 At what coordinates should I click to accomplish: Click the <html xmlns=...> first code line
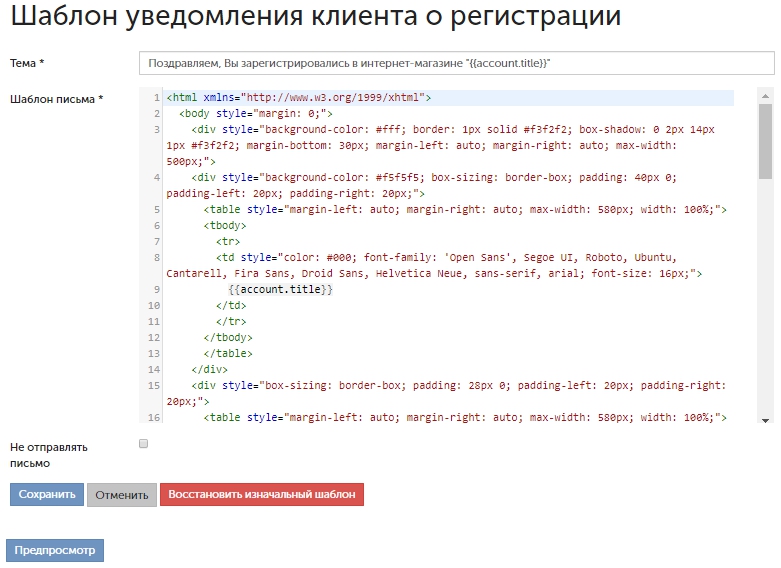coord(299,98)
